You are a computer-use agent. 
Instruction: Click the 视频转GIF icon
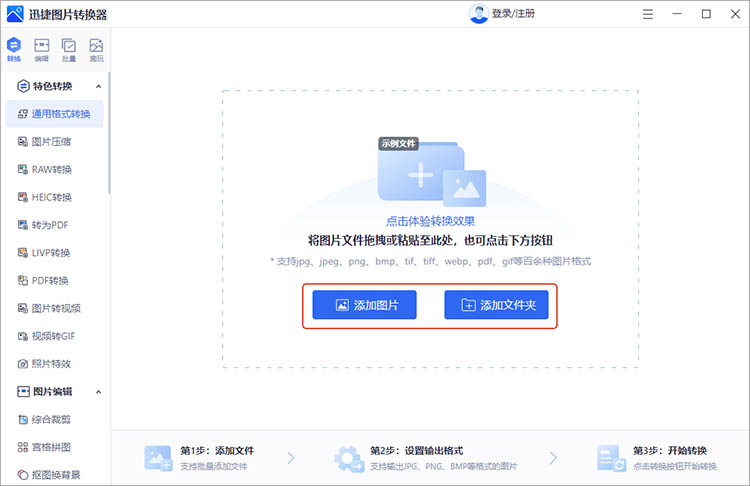point(22,336)
